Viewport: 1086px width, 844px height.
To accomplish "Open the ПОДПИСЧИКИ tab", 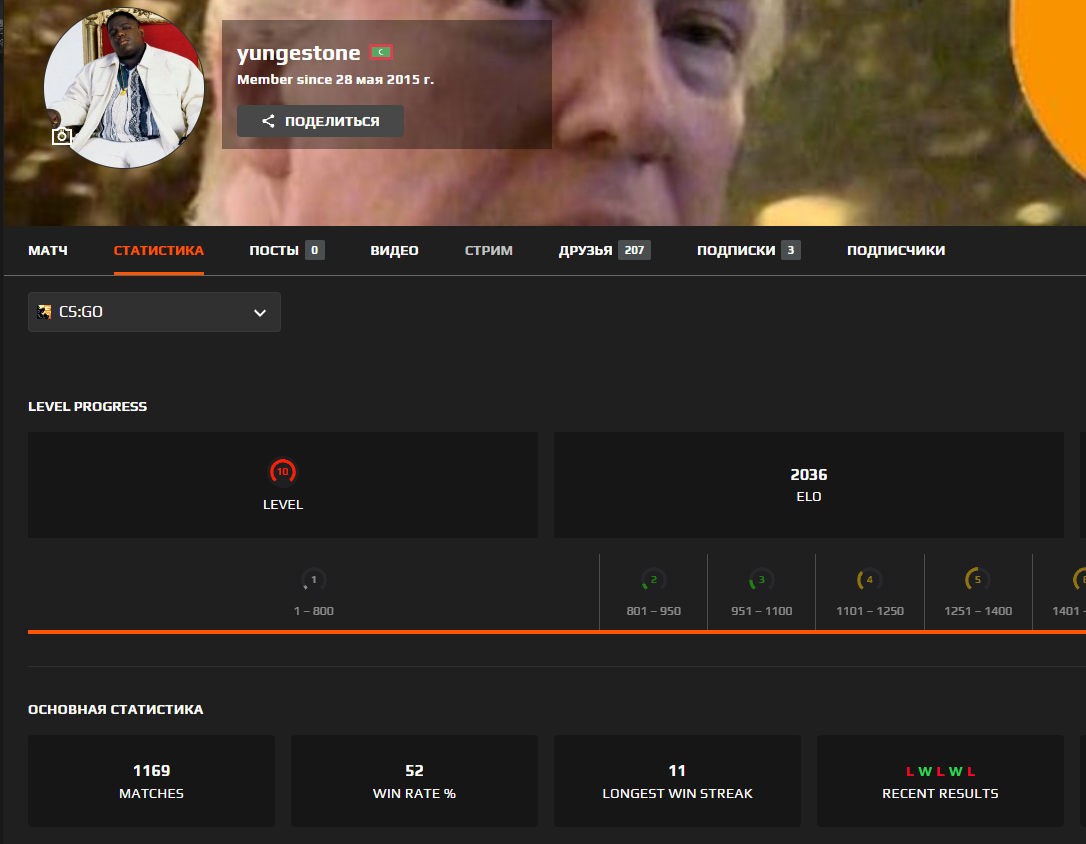I will coord(896,251).
